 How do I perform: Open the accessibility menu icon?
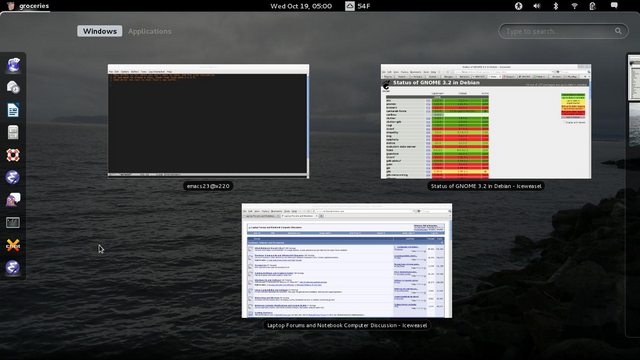pos(518,6)
